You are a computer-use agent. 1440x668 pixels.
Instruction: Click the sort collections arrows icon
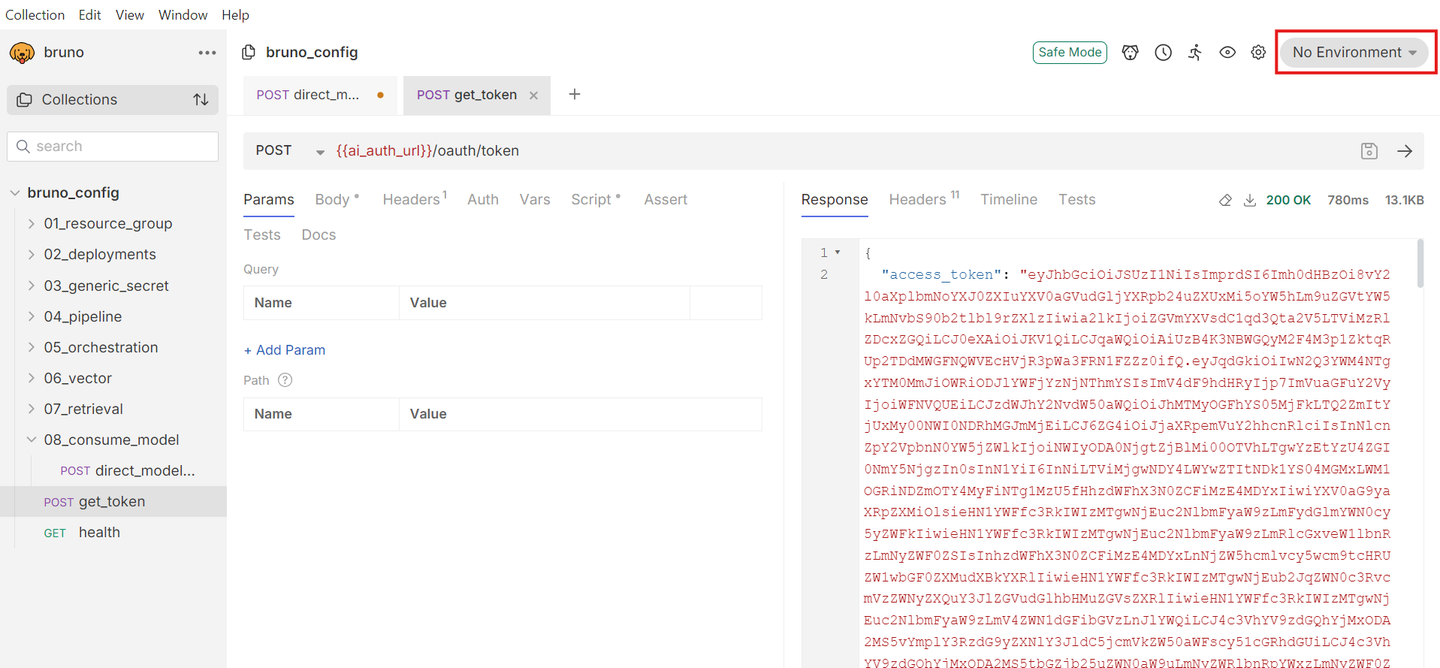click(x=201, y=100)
